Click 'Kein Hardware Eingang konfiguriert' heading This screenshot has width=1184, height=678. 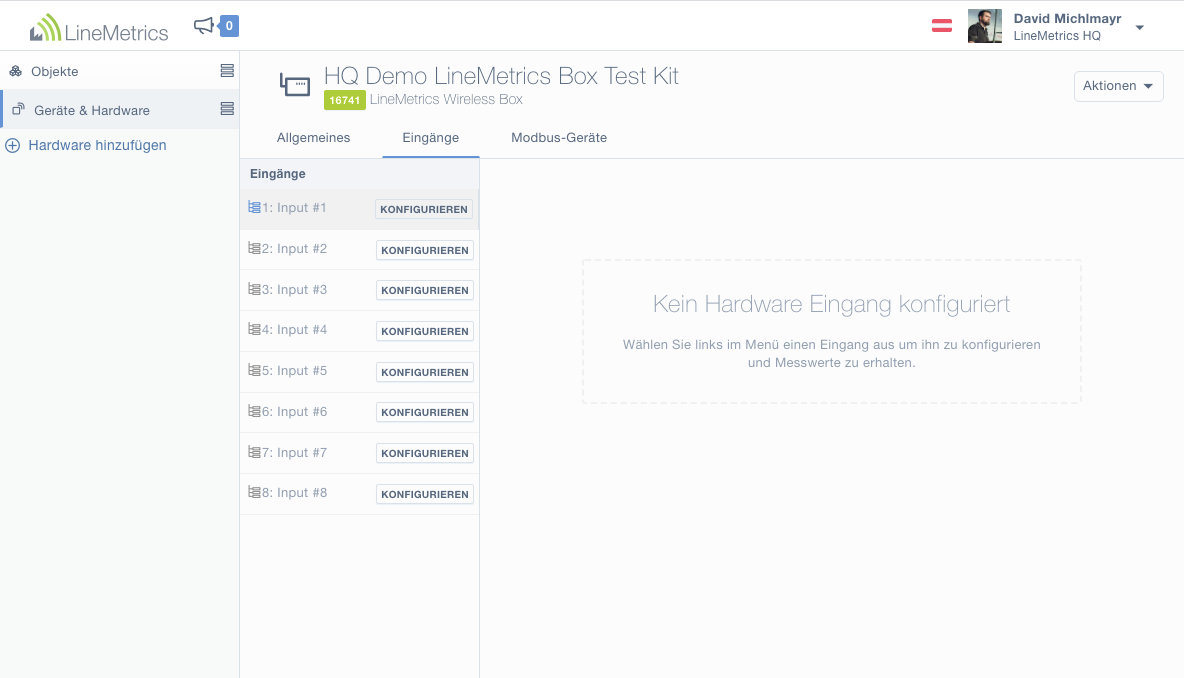pos(831,304)
